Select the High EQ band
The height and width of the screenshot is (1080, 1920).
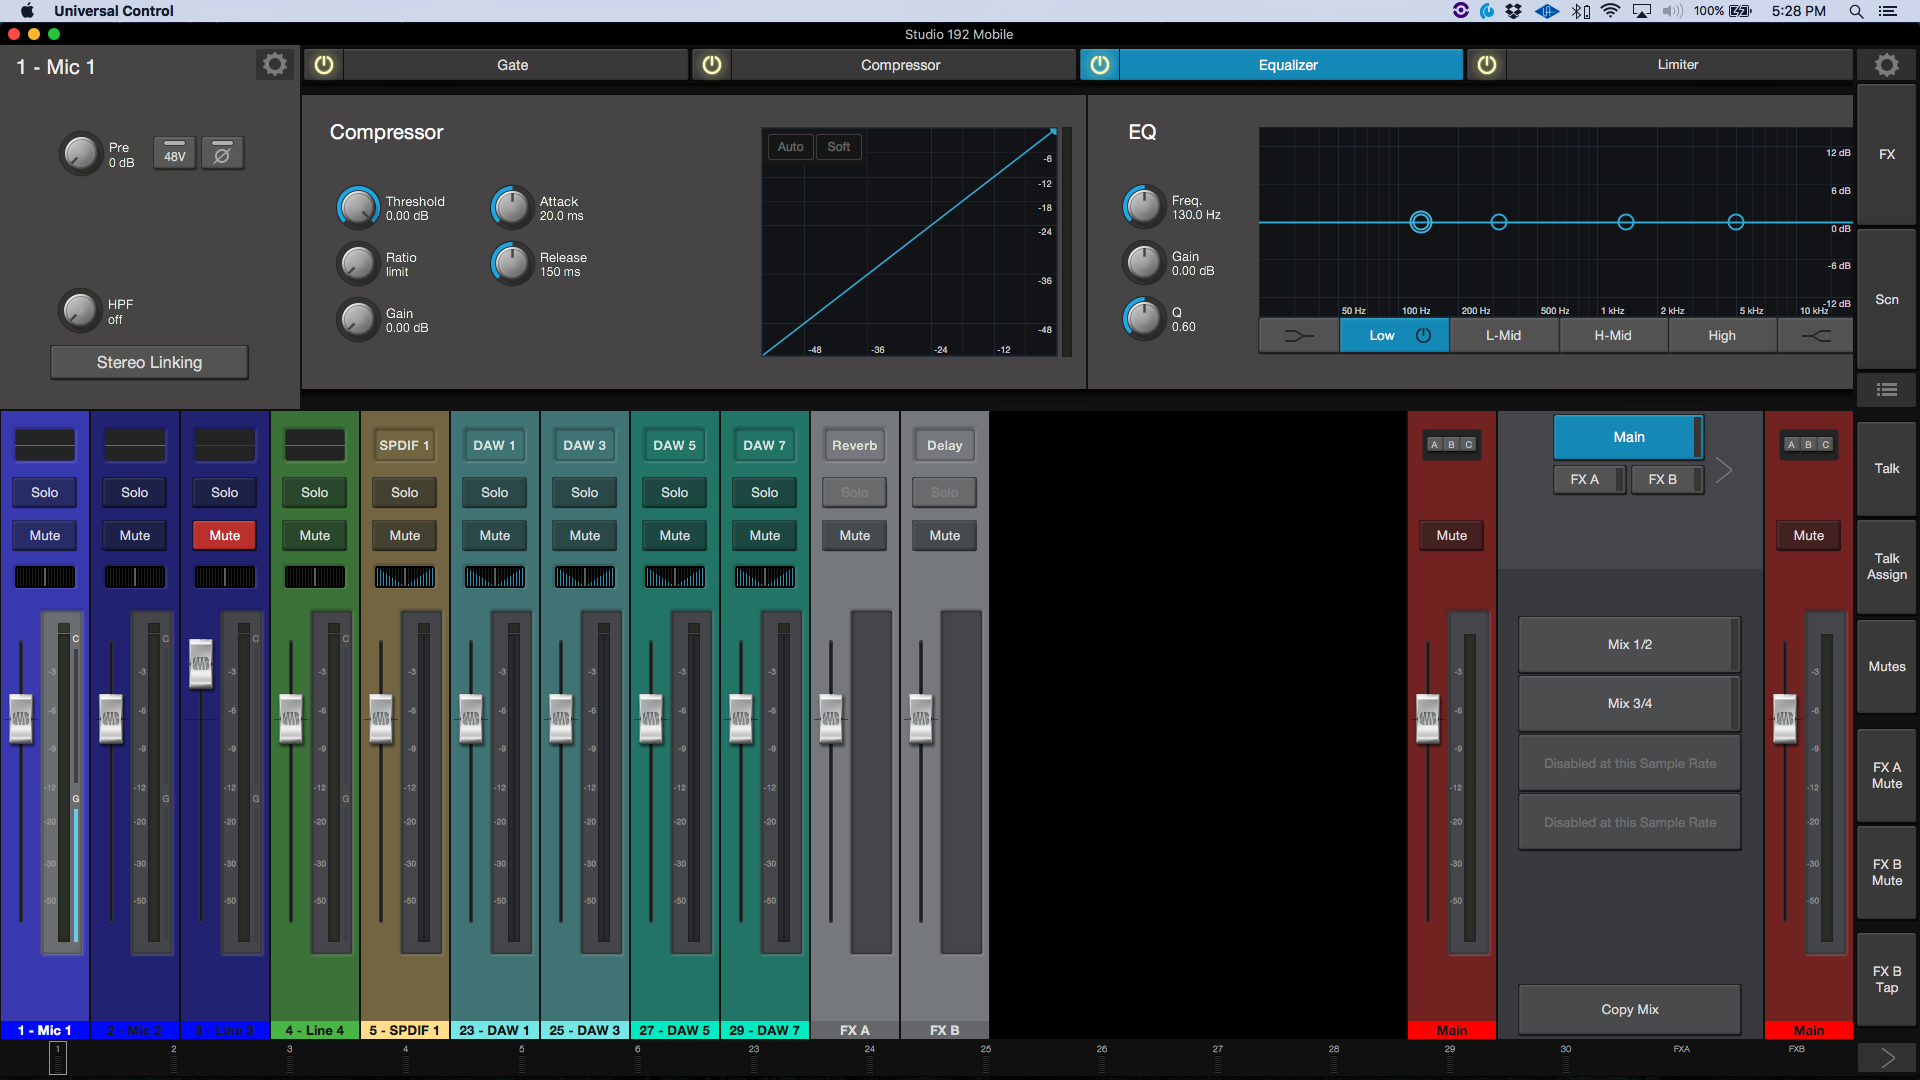[x=1722, y=336]
